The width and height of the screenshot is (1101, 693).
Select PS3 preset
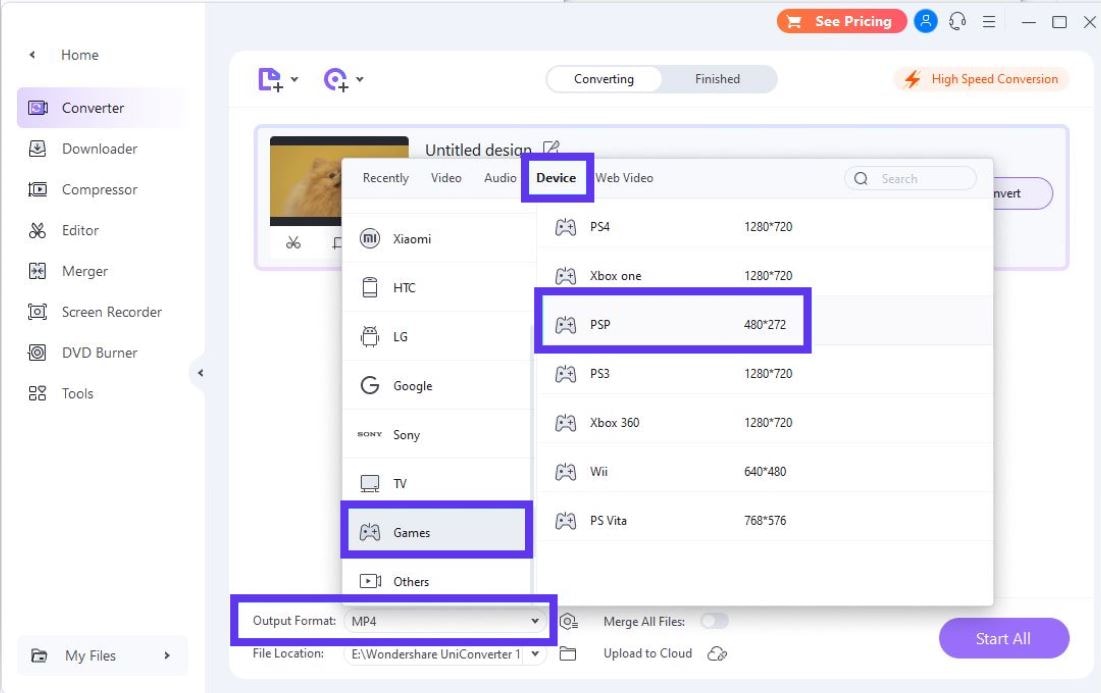tap(765, 374)
